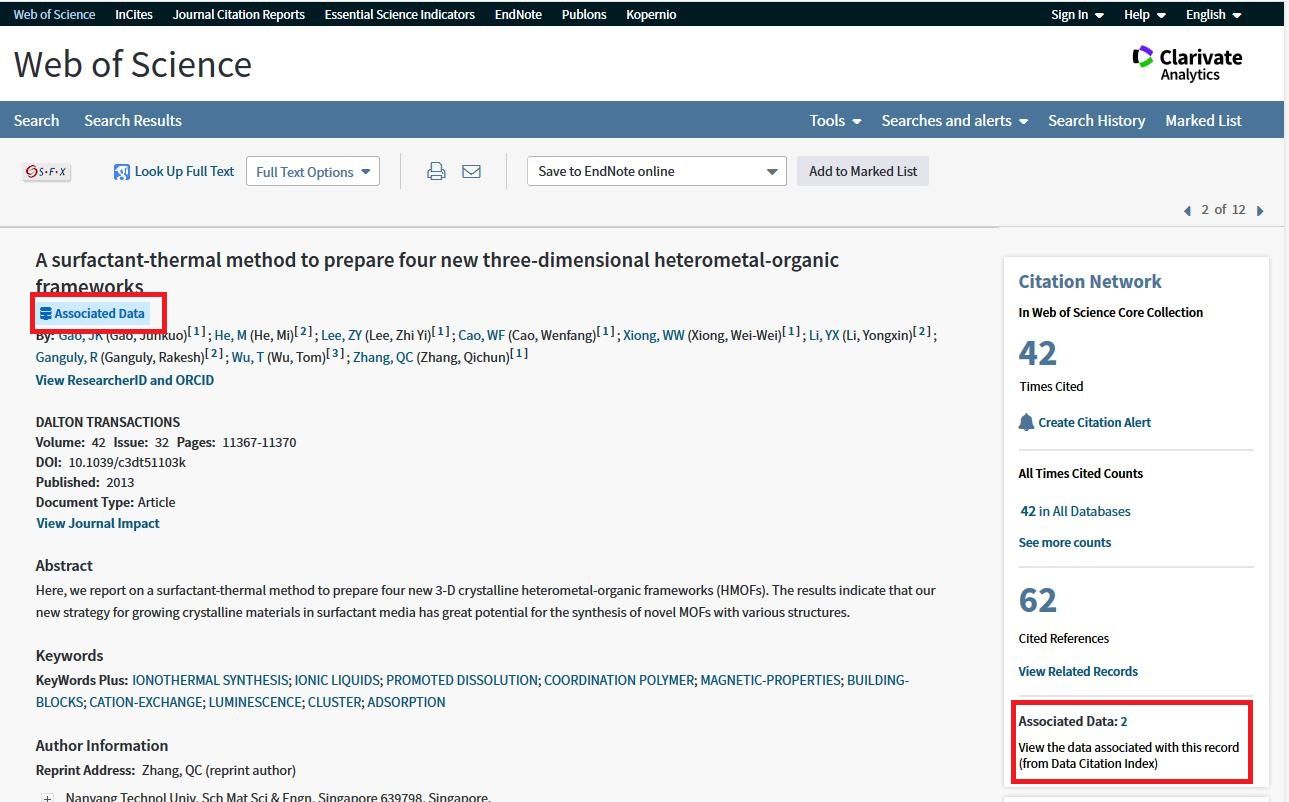Select Web of Science top tab
The width and height of the screenshot is (1289, 802).
(54, 14)
